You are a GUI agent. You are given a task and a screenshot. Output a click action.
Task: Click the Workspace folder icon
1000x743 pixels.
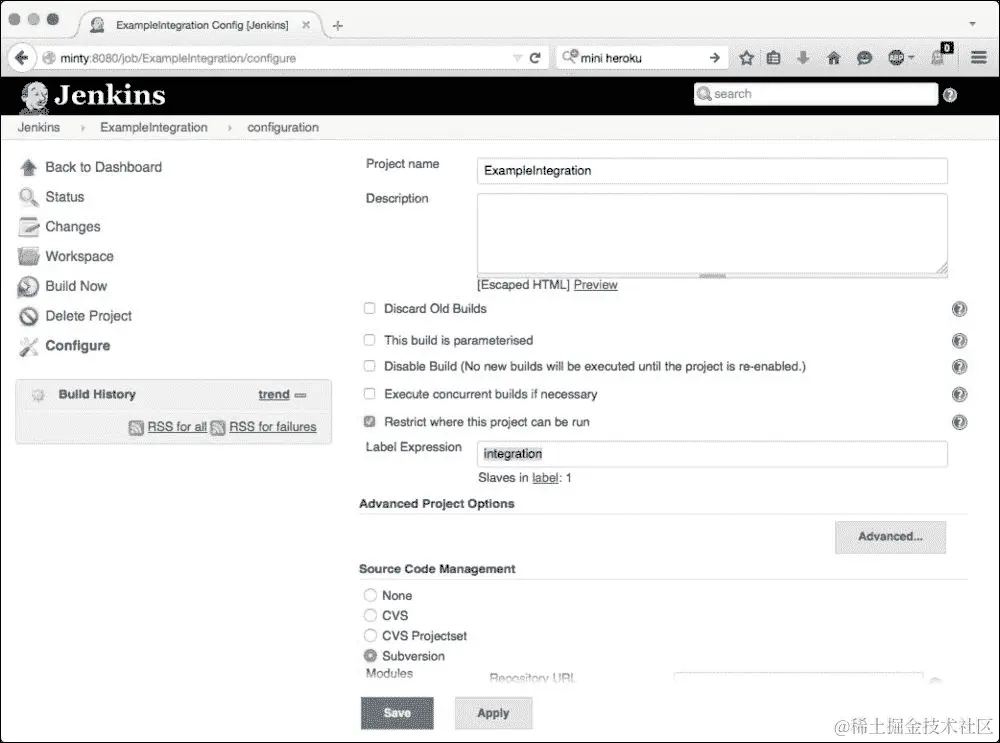tap(28, 256)
